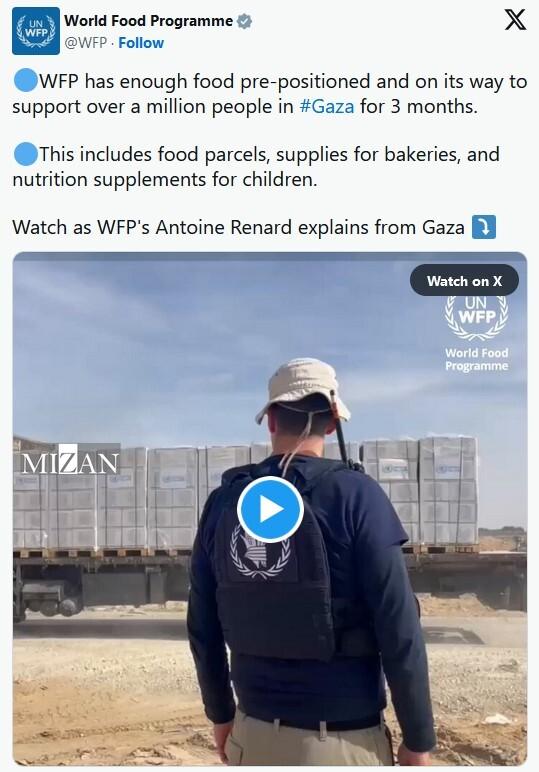
Task: Click the Watch on X button
Action: (464, 281)
